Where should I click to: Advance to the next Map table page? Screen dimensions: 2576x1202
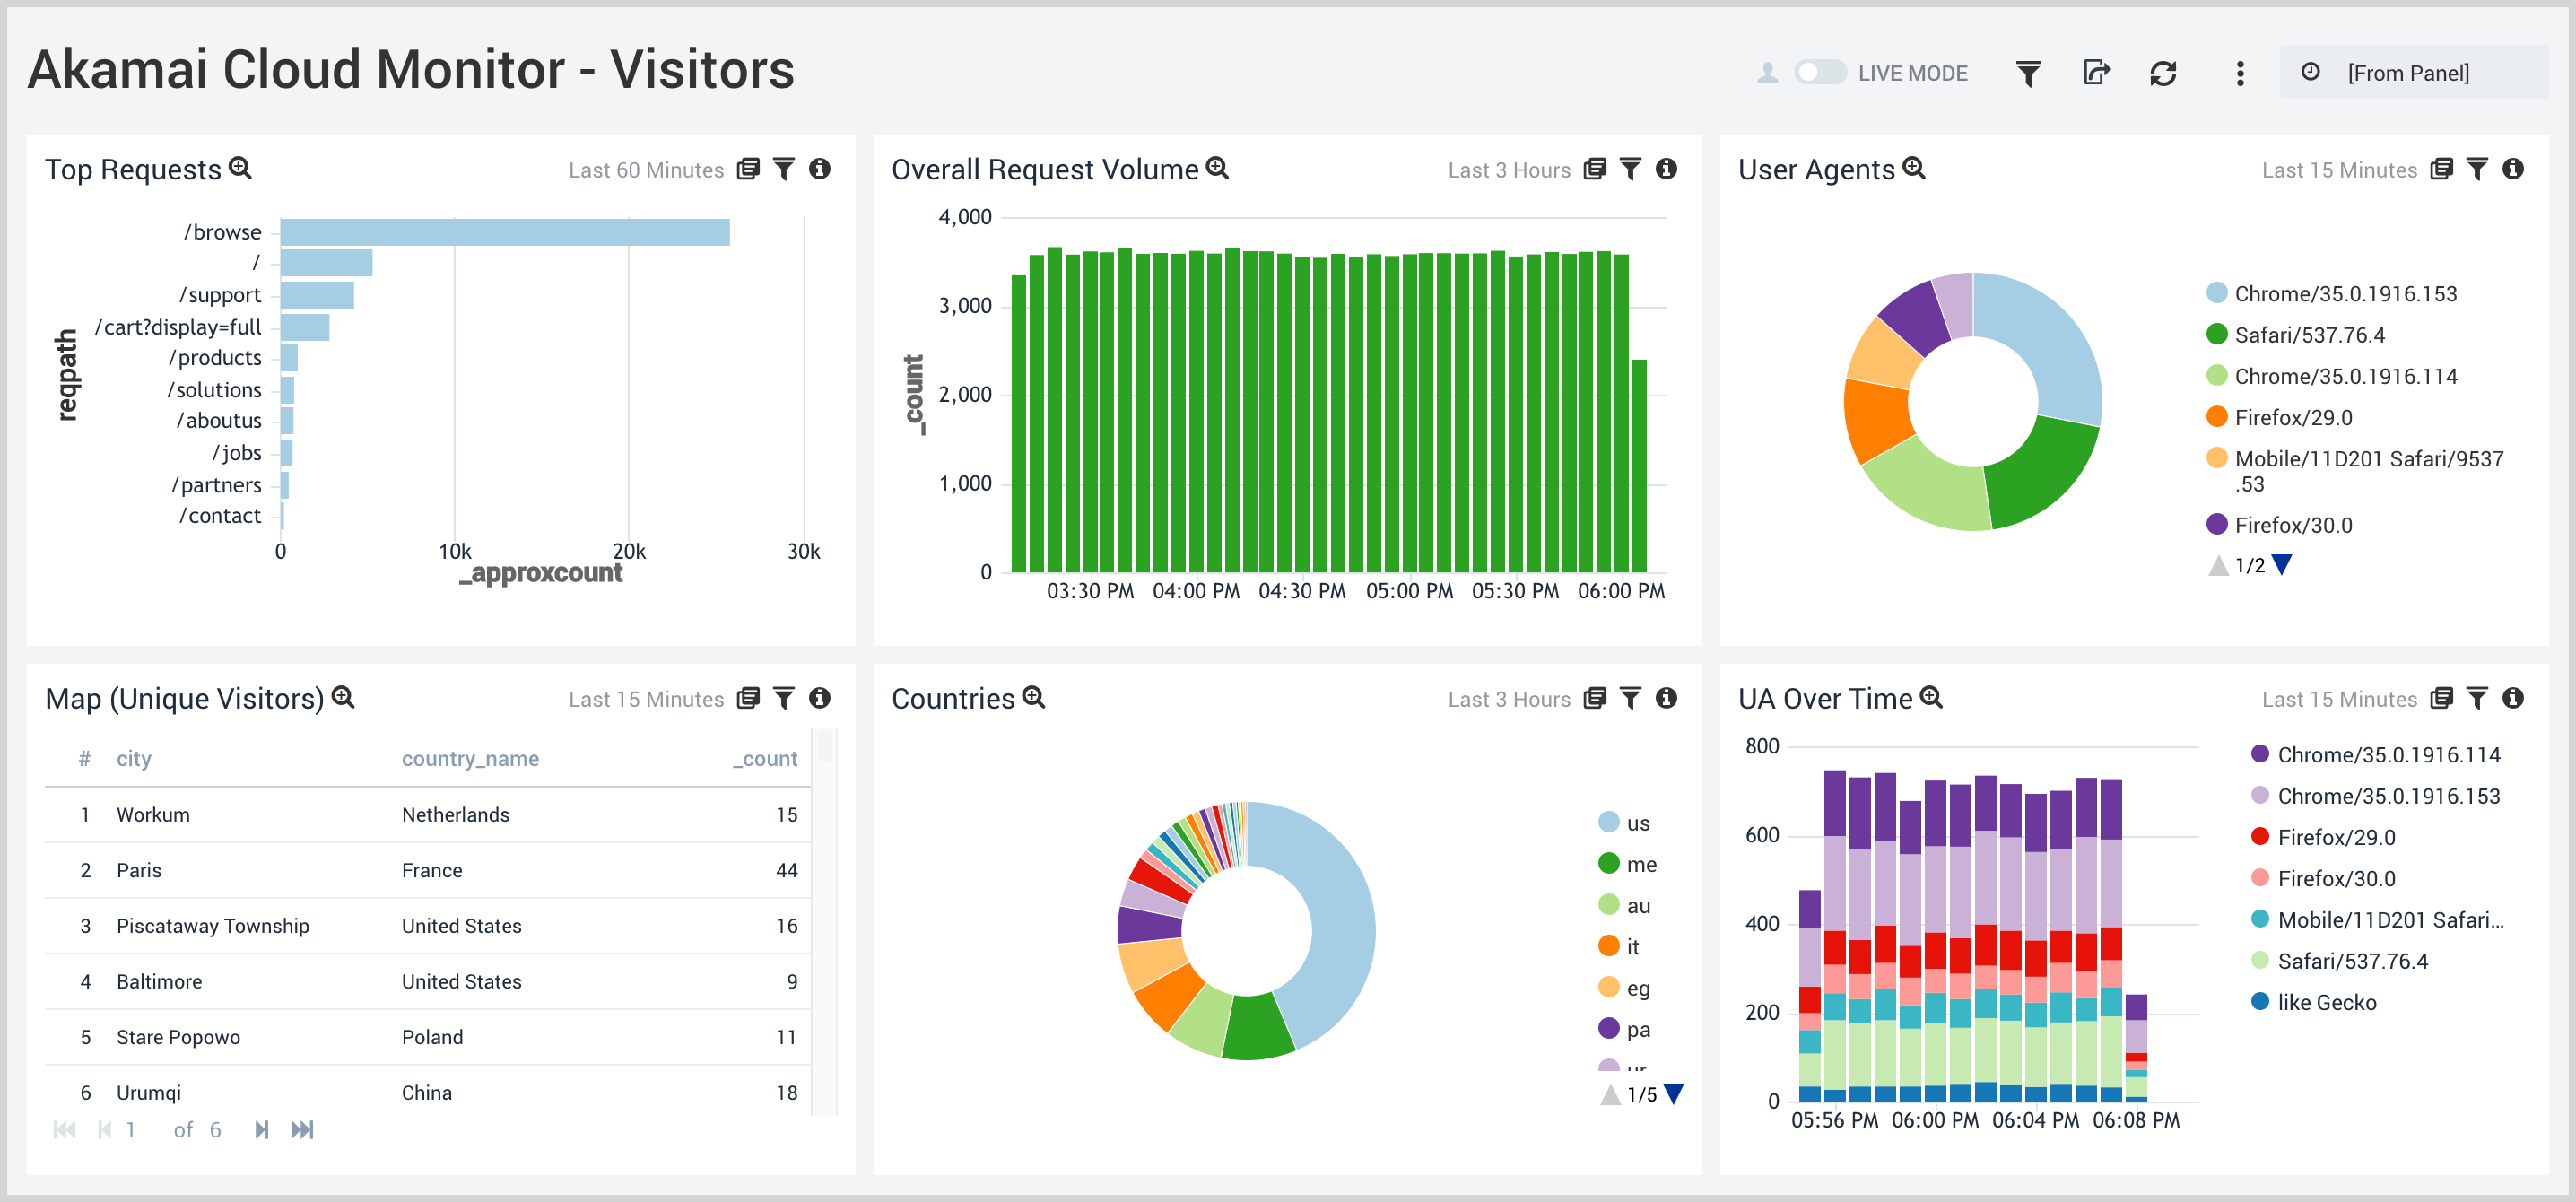(262, 1129)
